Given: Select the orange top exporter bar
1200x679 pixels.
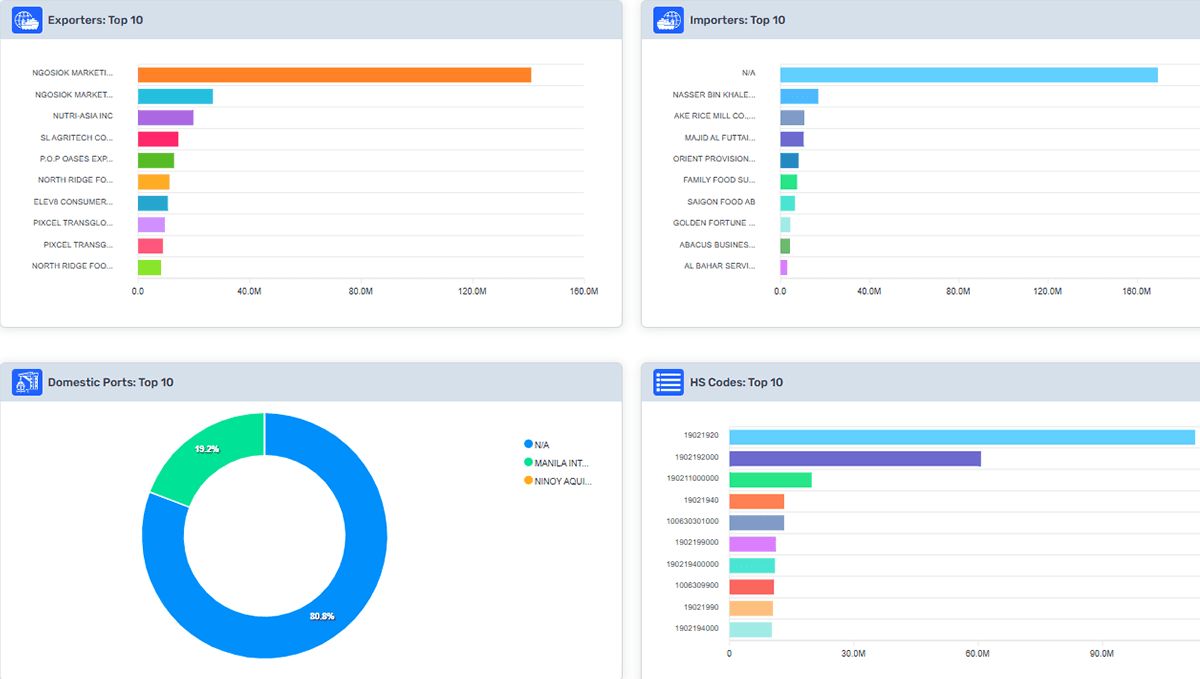Looking at the screenshot, I should coord(334,75).
